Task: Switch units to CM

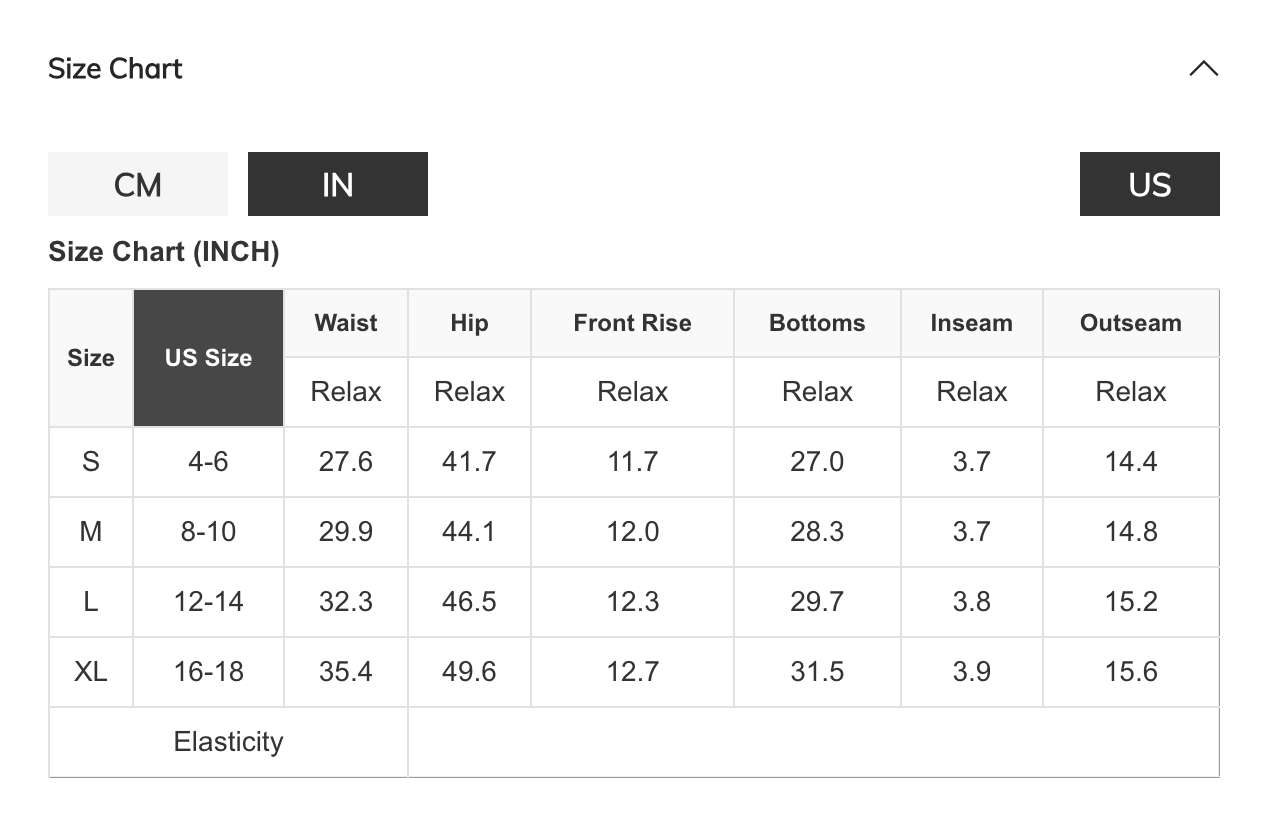Action: [138, 184]
